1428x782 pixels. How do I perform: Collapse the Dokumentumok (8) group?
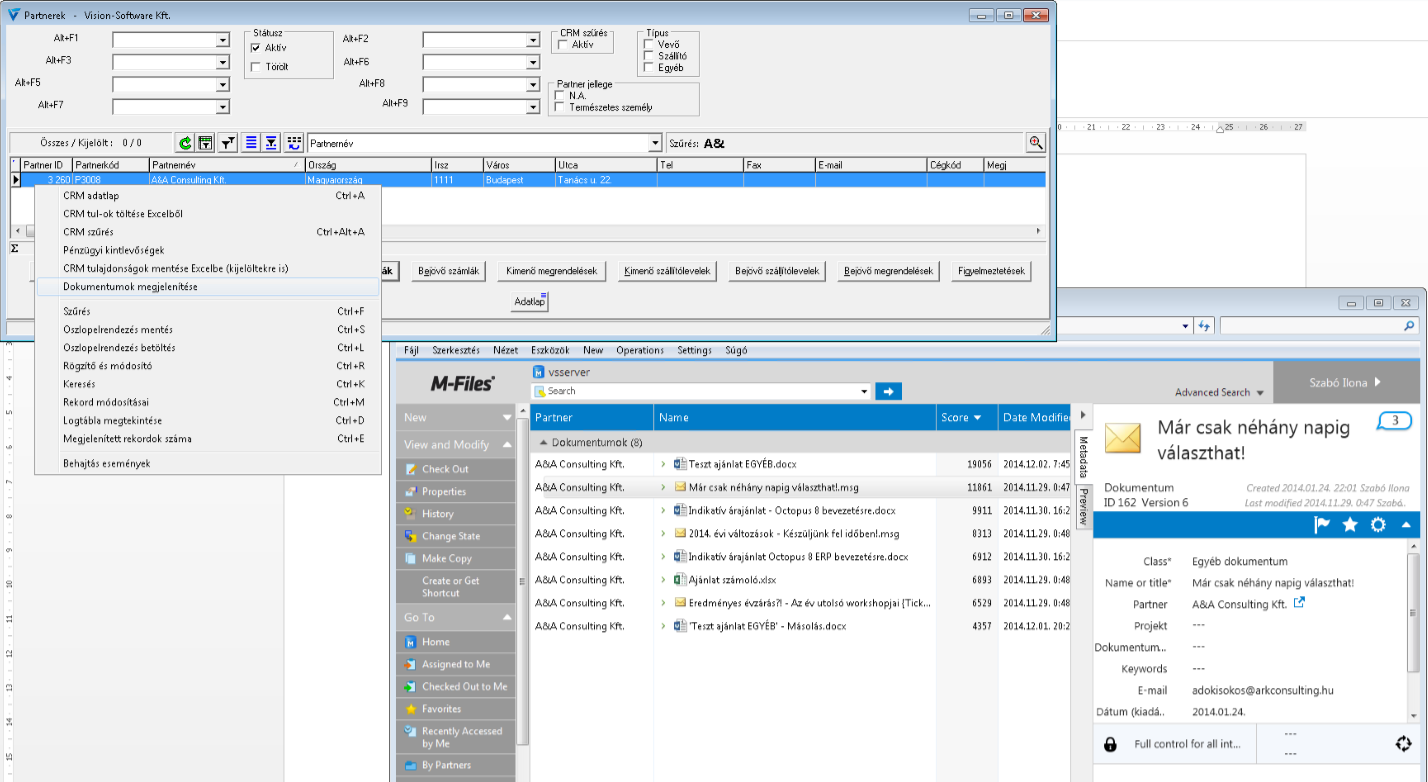[x=544, y=441]
